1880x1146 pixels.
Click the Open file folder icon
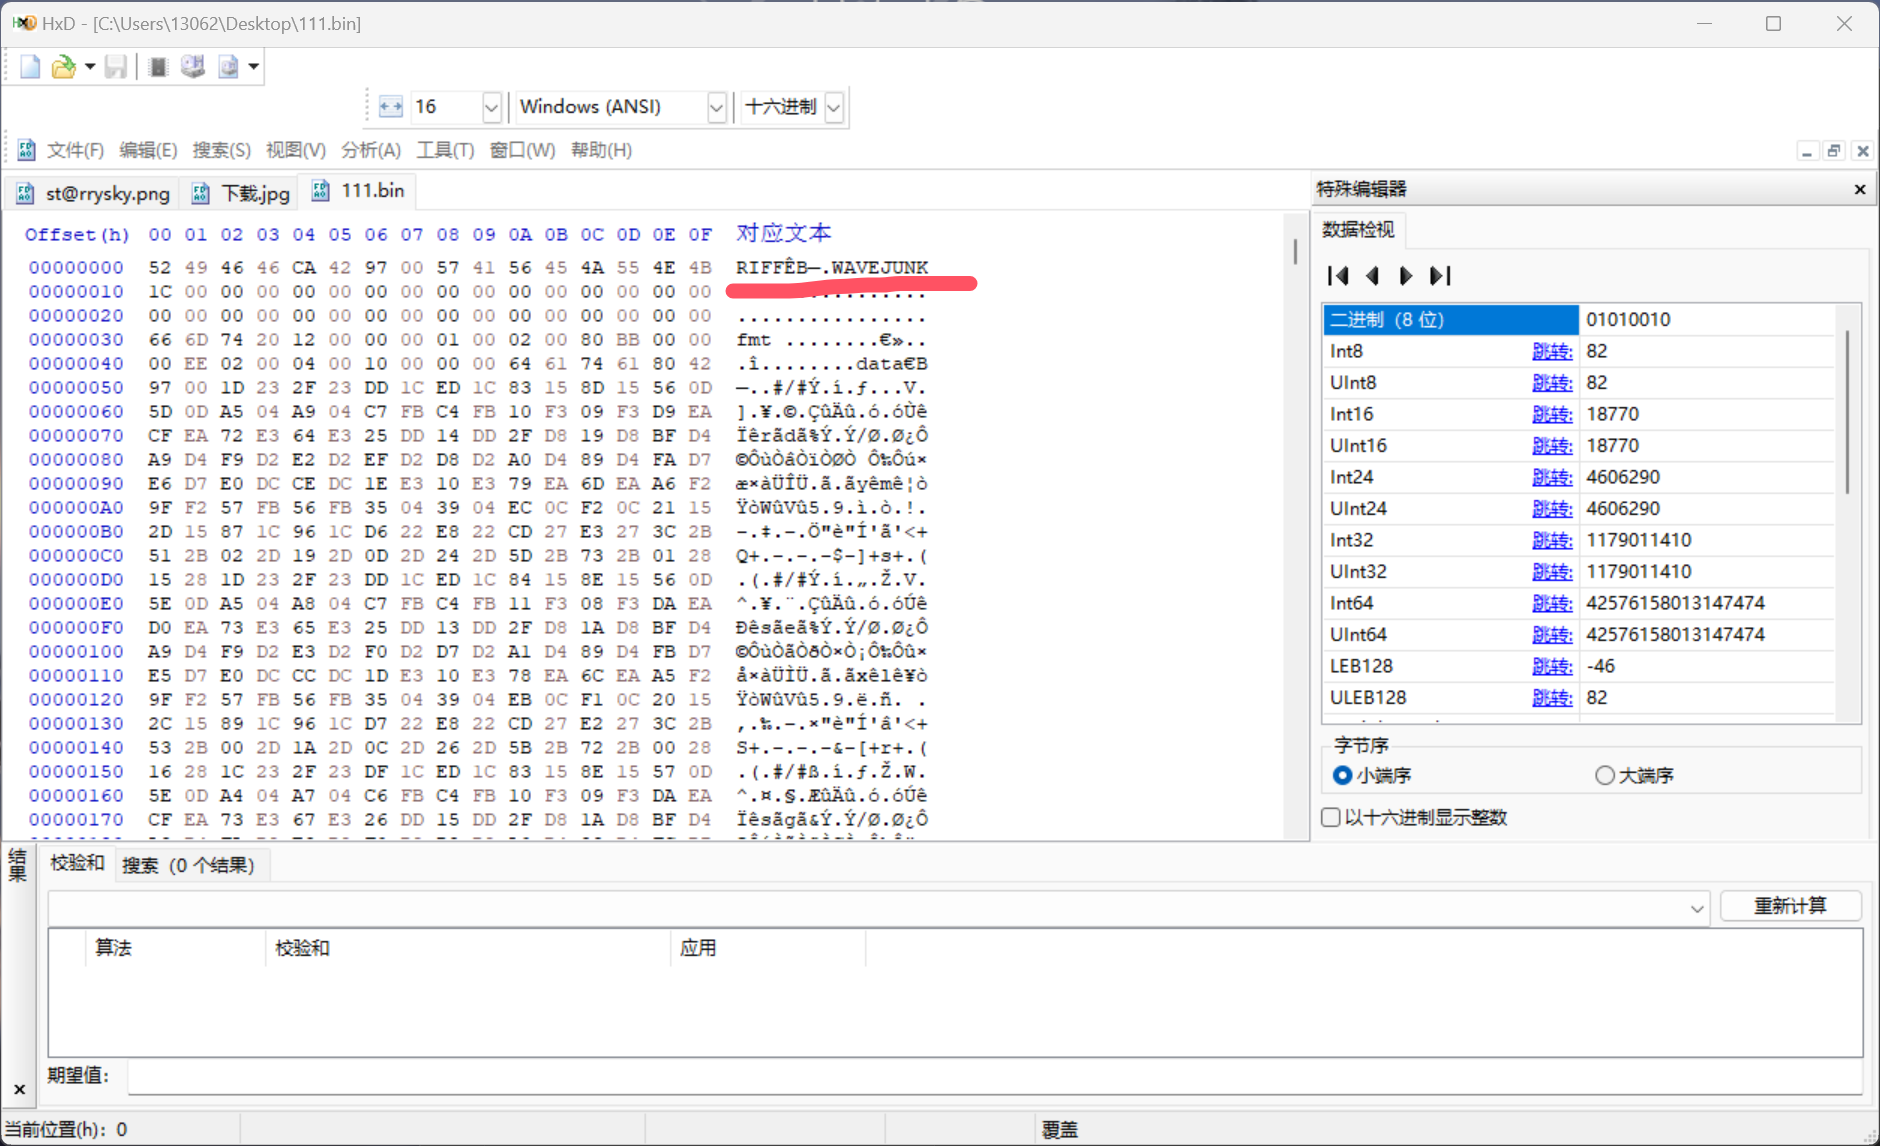coord(63,67)
